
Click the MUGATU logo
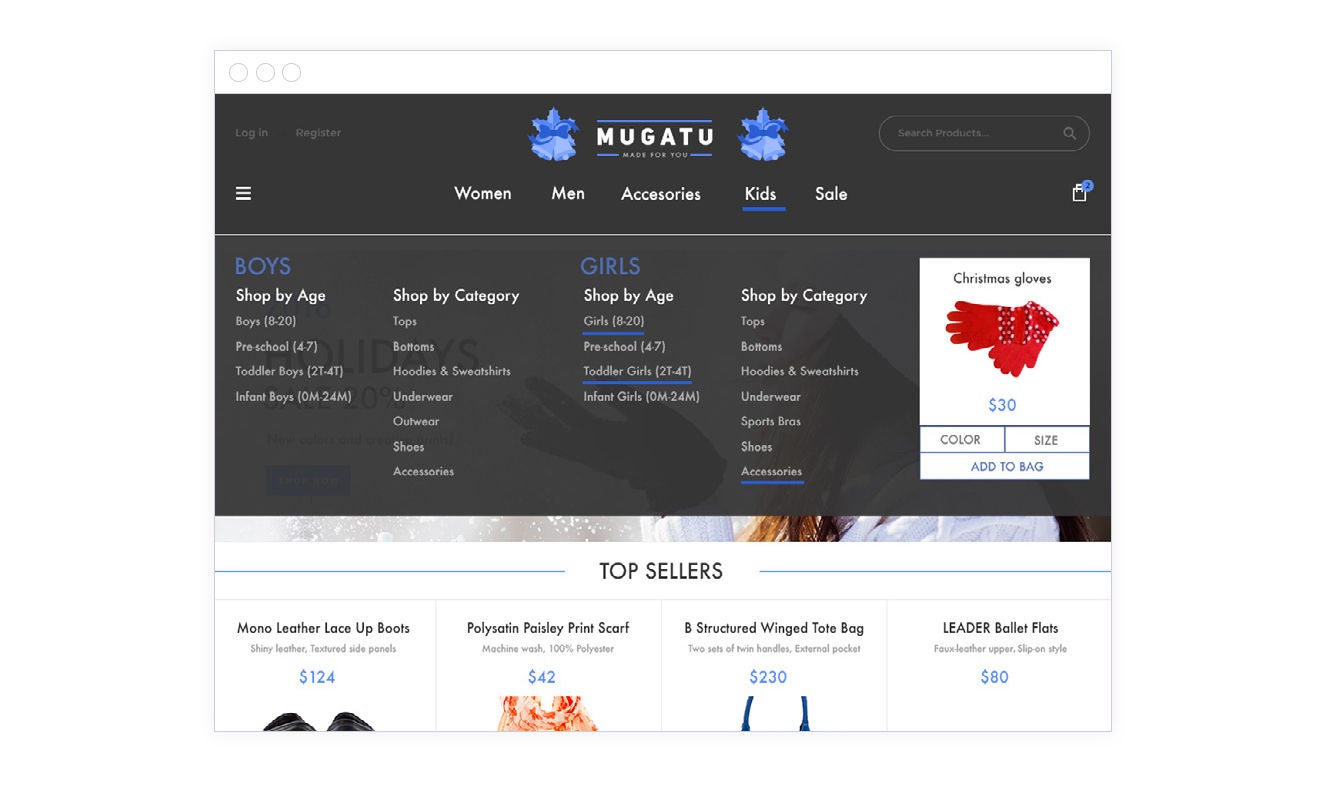click(x=655, y=136)
